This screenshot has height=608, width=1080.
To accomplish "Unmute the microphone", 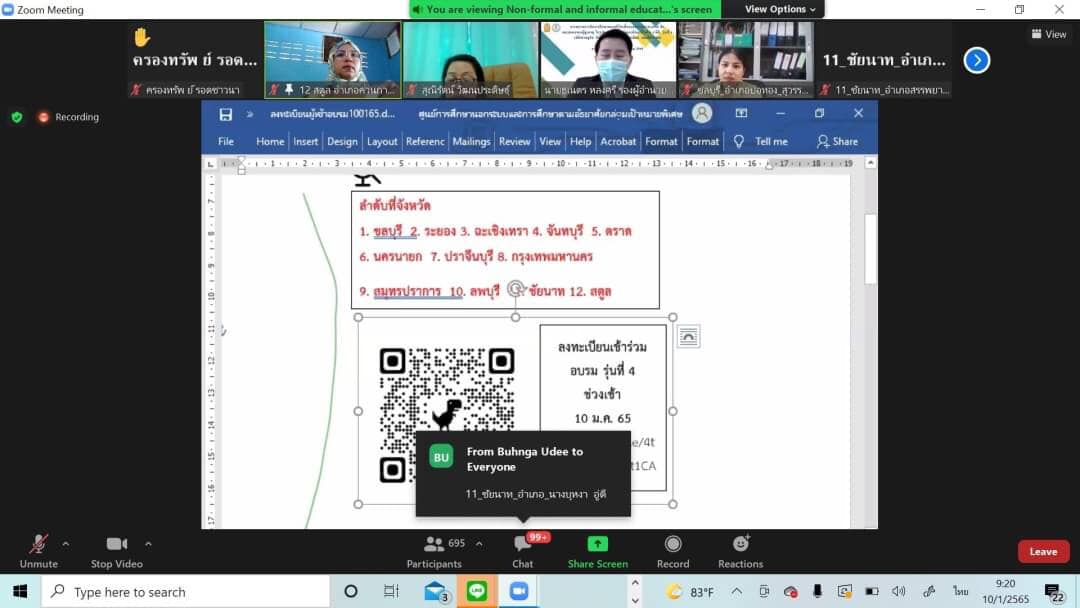I will [38, 545].
